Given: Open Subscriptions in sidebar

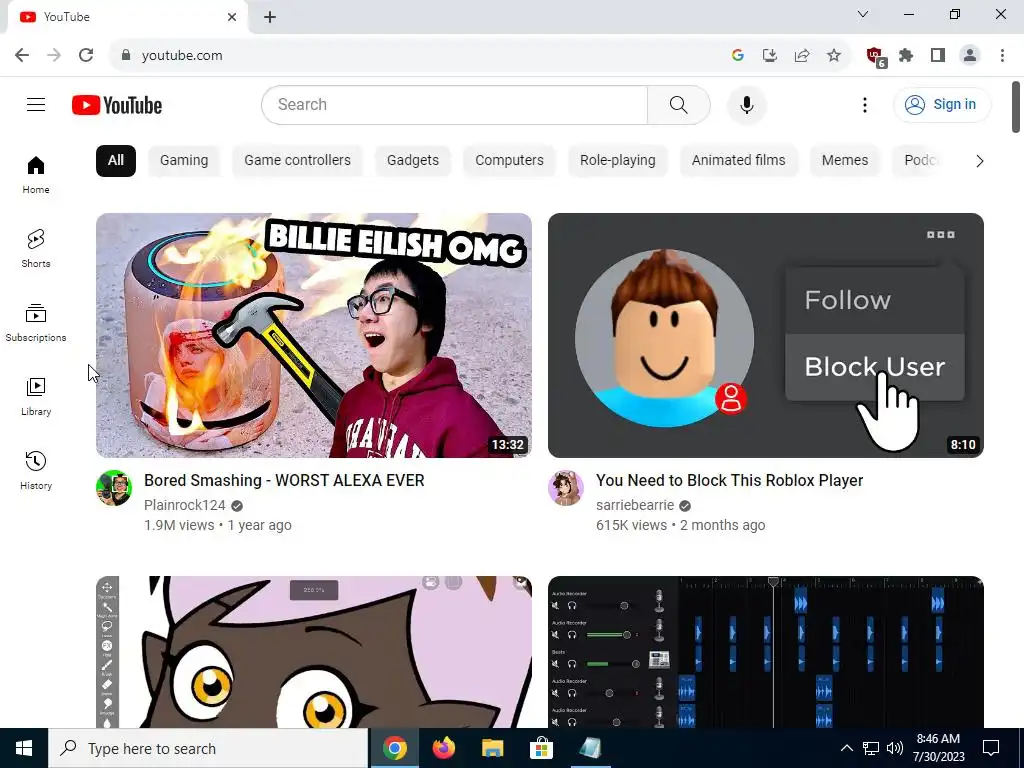Looking at the screenshot, I should click(36, 323).
